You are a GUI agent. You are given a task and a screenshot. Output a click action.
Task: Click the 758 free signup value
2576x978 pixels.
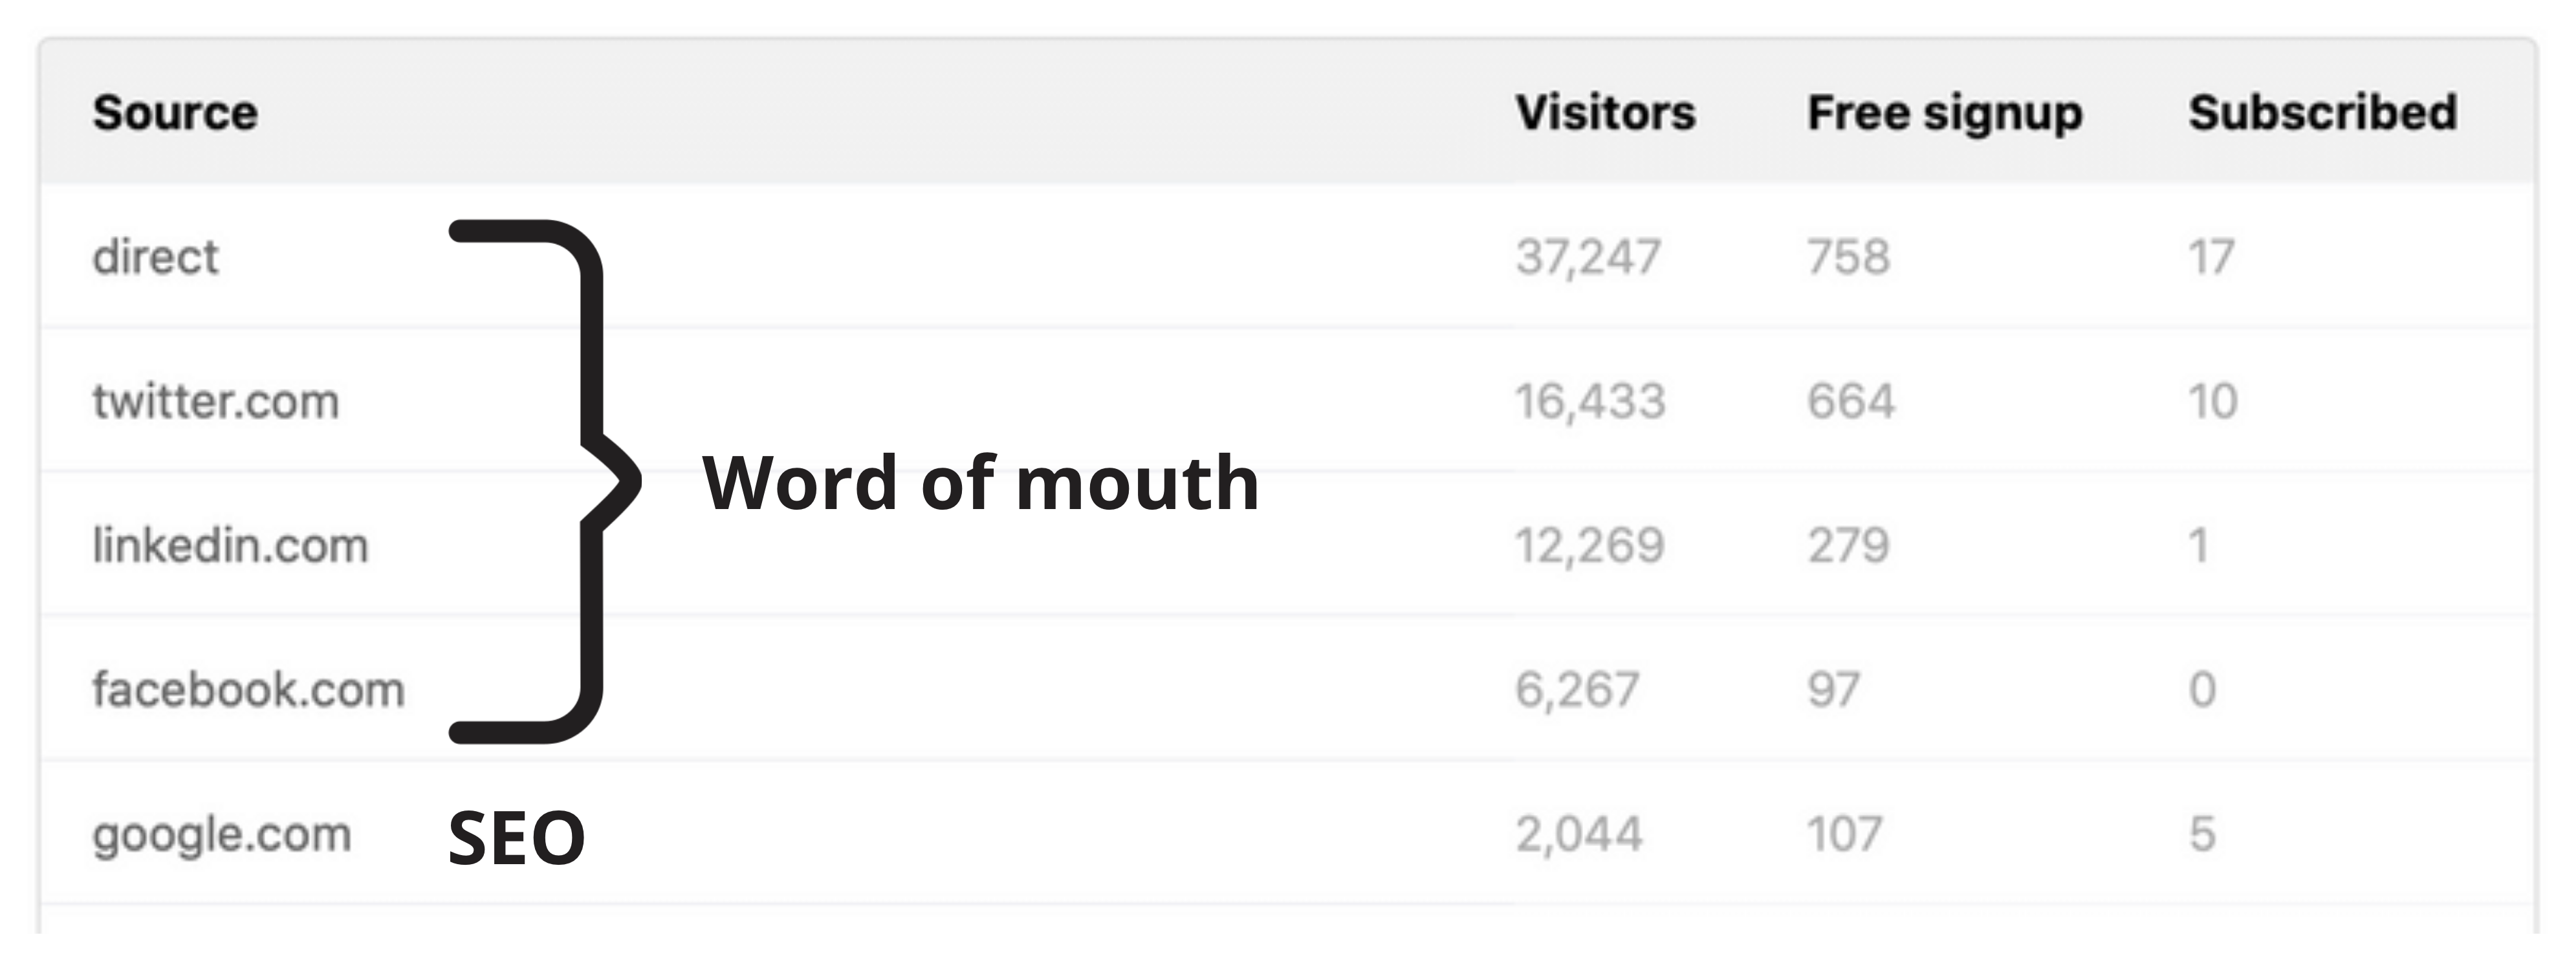point(1849,257)
